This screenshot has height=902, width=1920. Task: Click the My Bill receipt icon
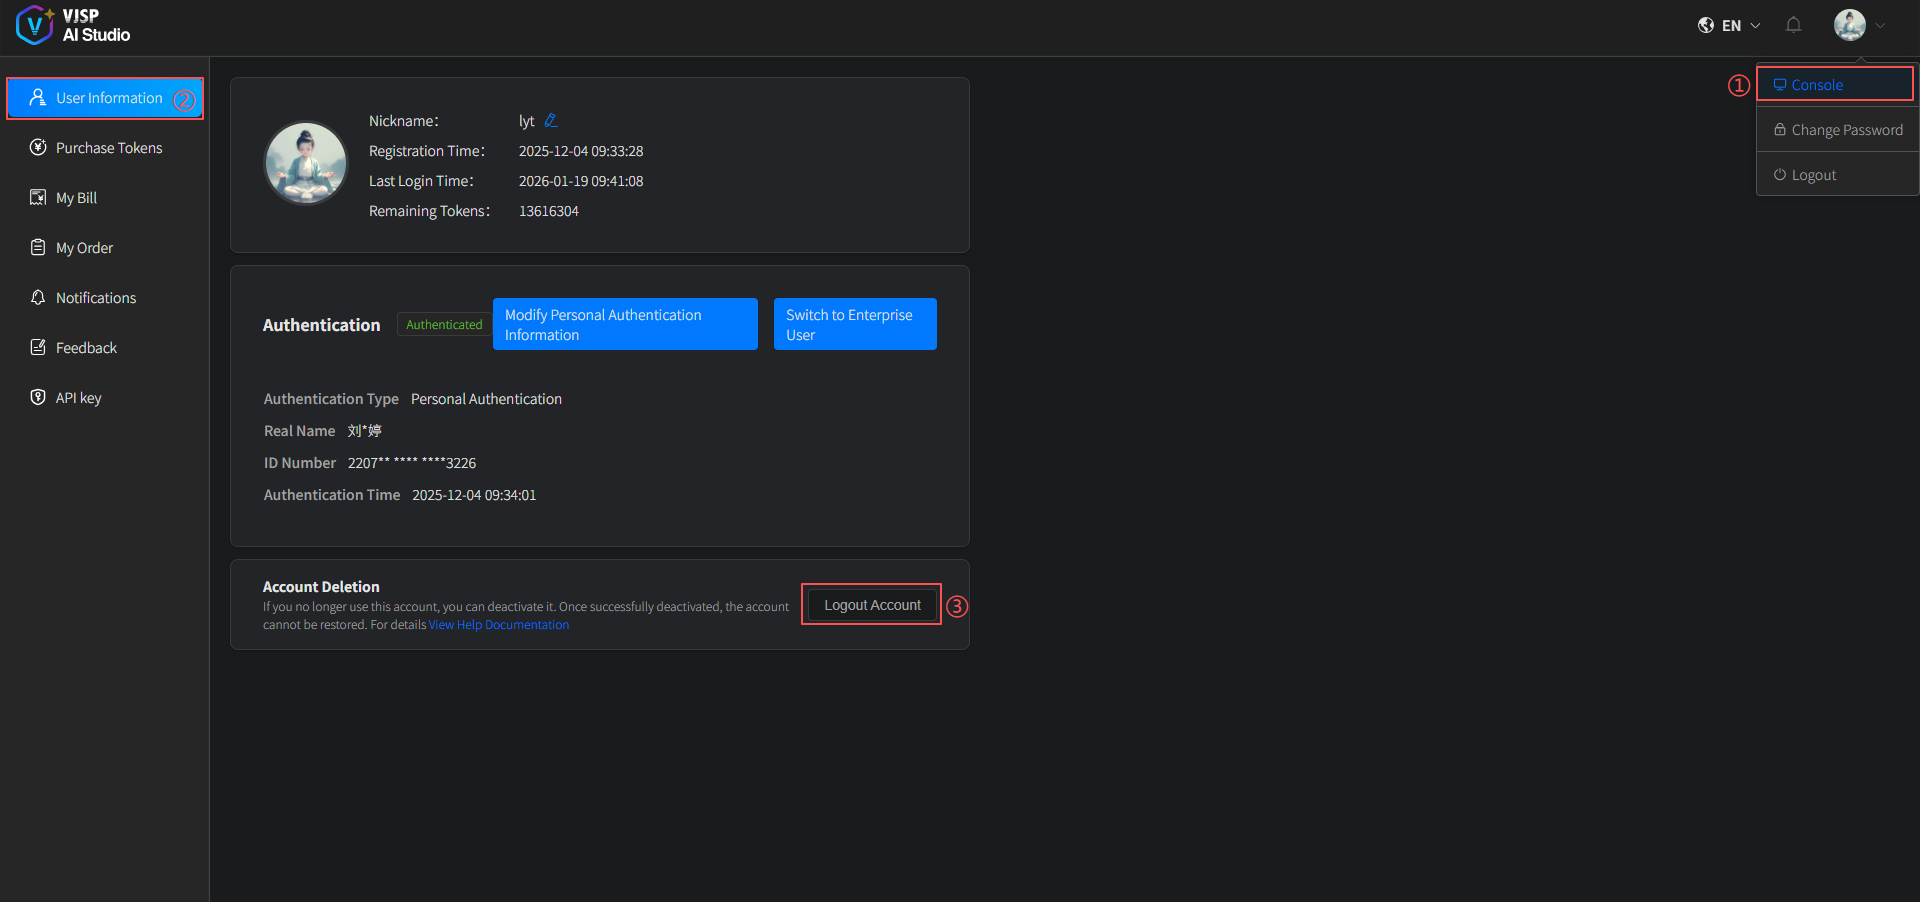[x=37, y=197]
